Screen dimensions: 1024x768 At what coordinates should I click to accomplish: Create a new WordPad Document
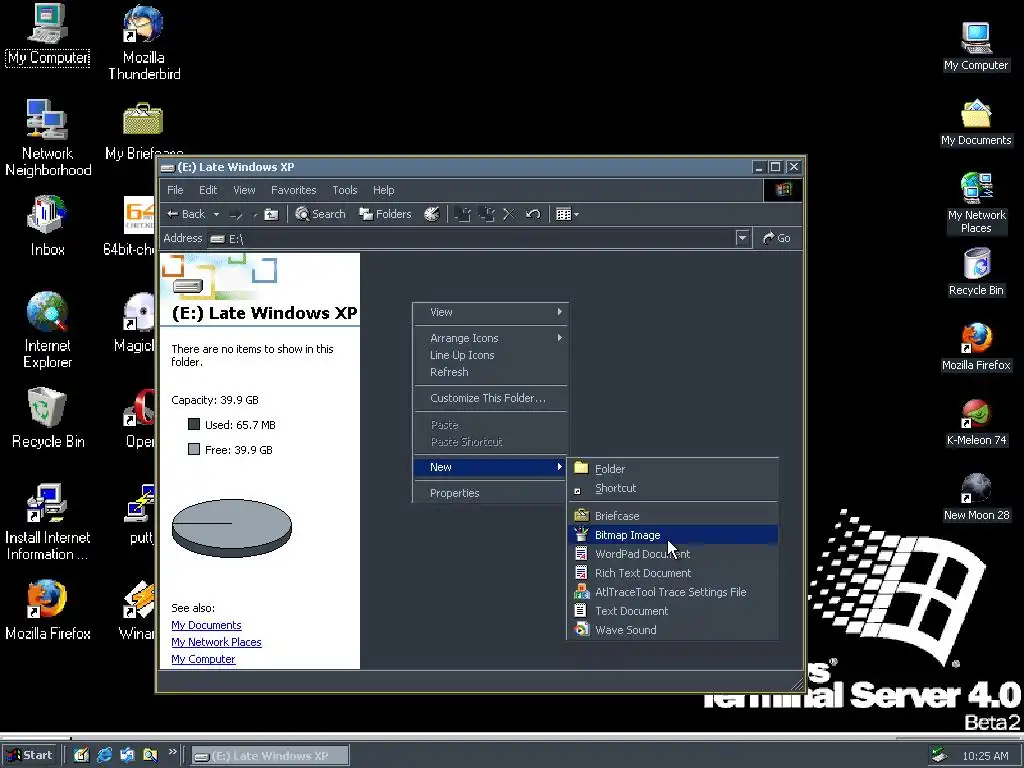tap(673, 554)
